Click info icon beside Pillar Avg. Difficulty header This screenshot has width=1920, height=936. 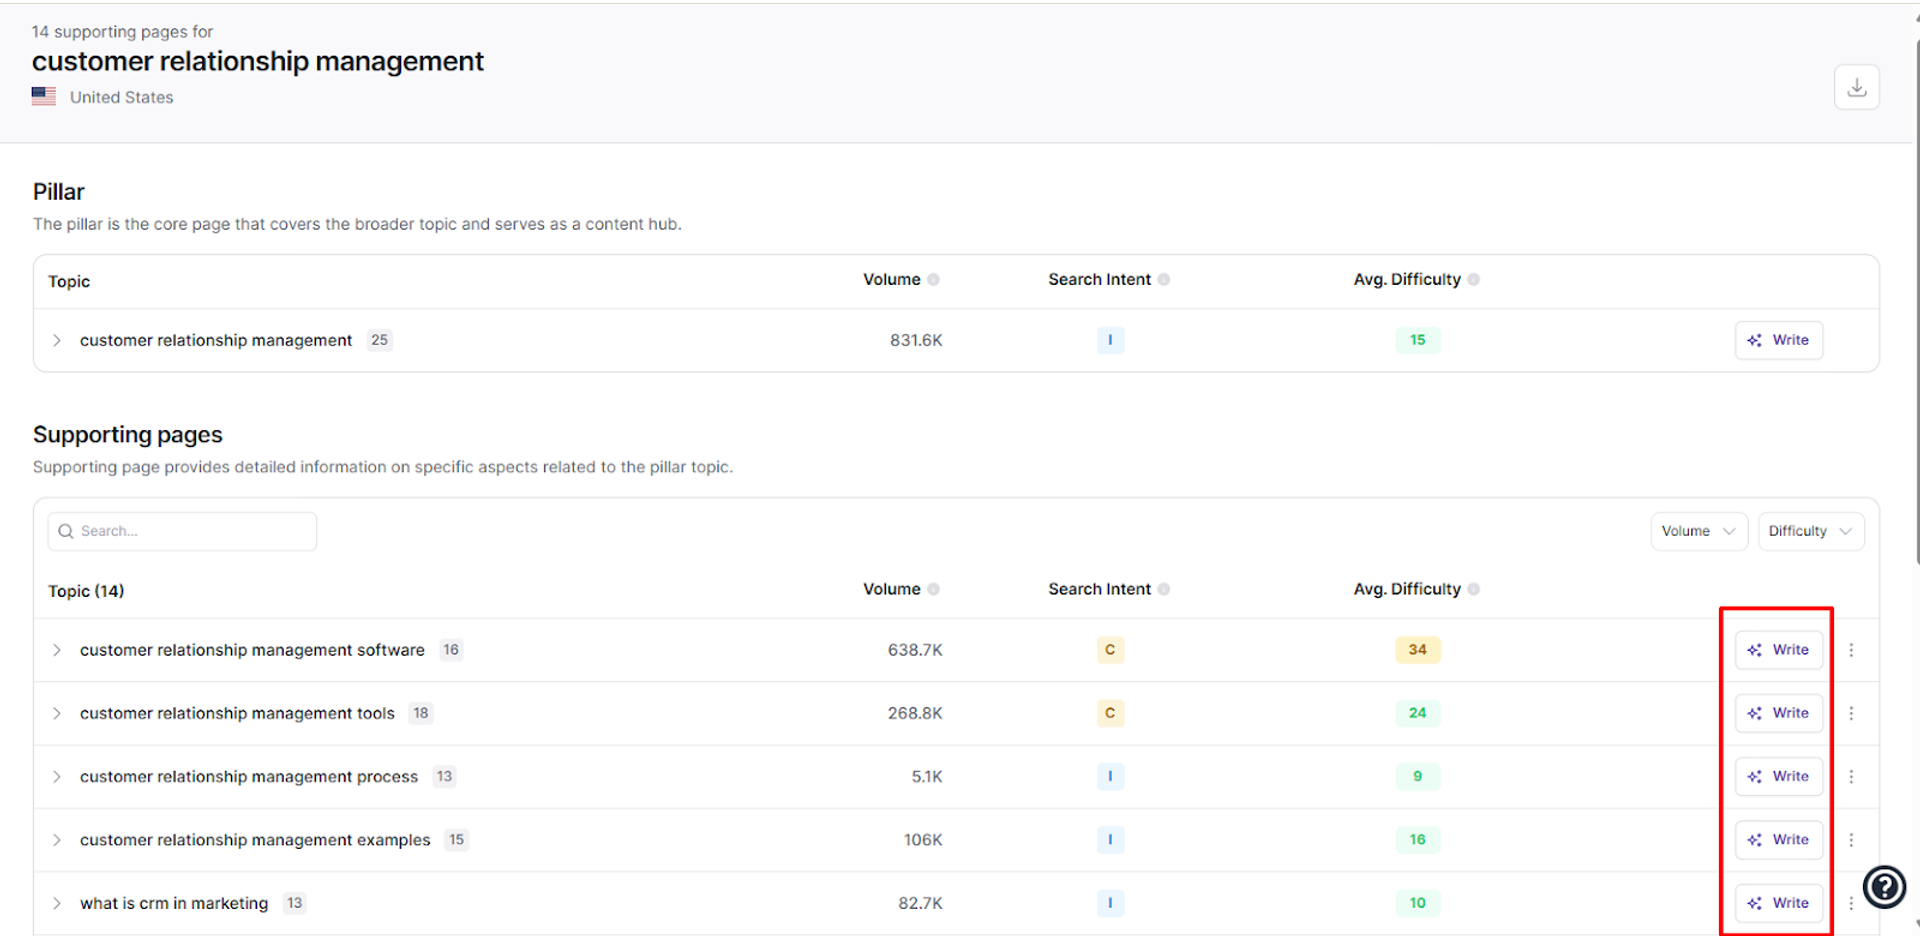click(1474, 280)
